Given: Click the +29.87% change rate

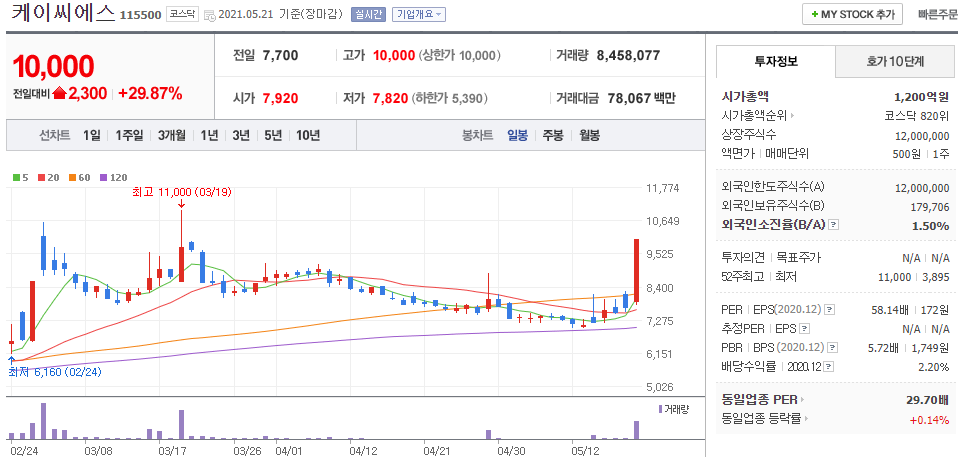Looking at the screenshot, I should 150,93.
